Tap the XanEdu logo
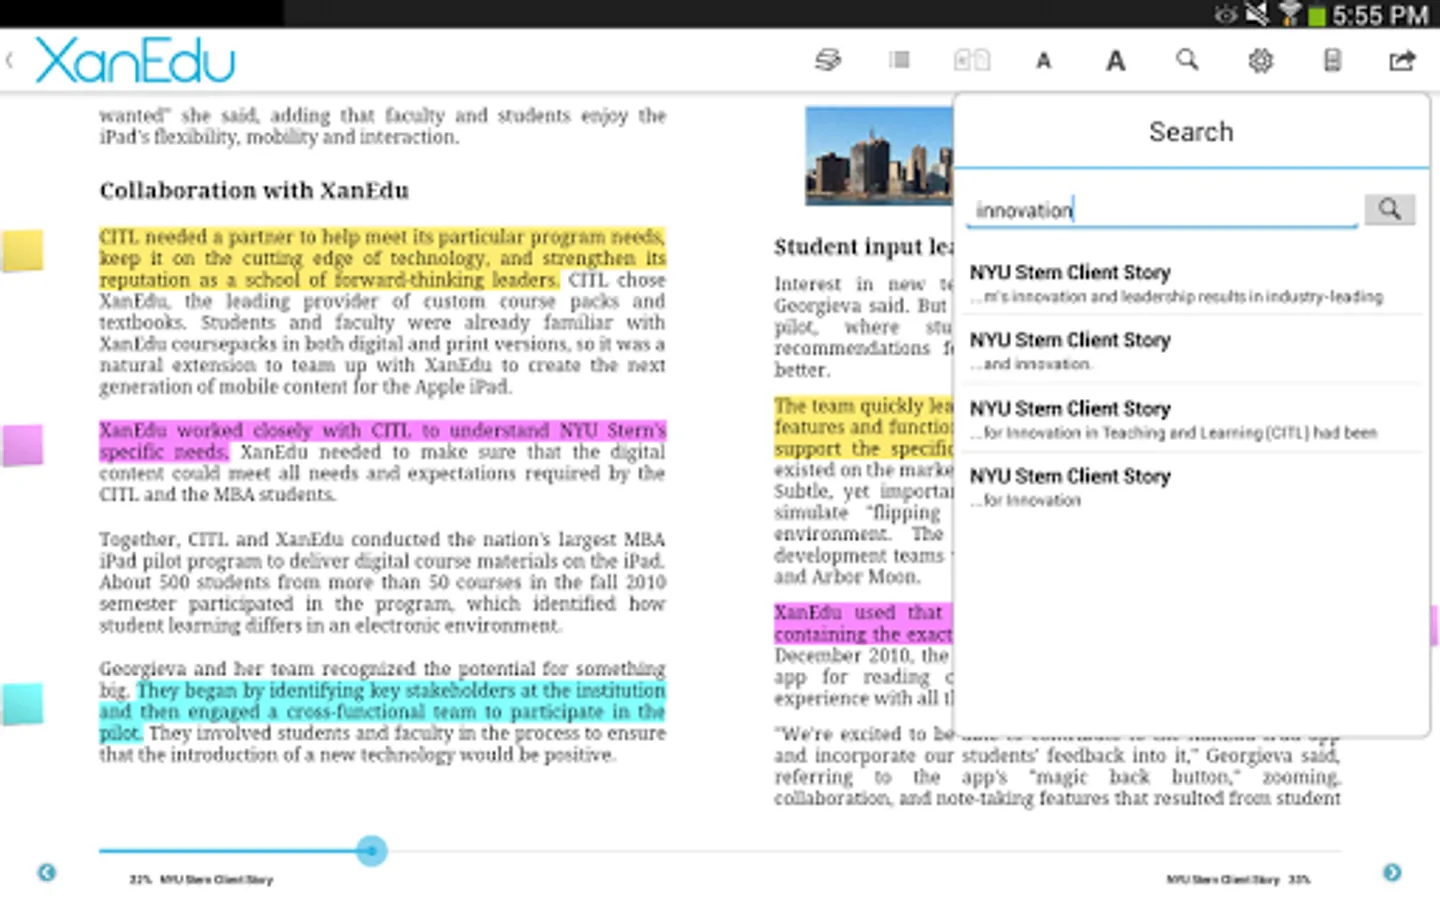The image size is (1440, 900). click(135, 61)
